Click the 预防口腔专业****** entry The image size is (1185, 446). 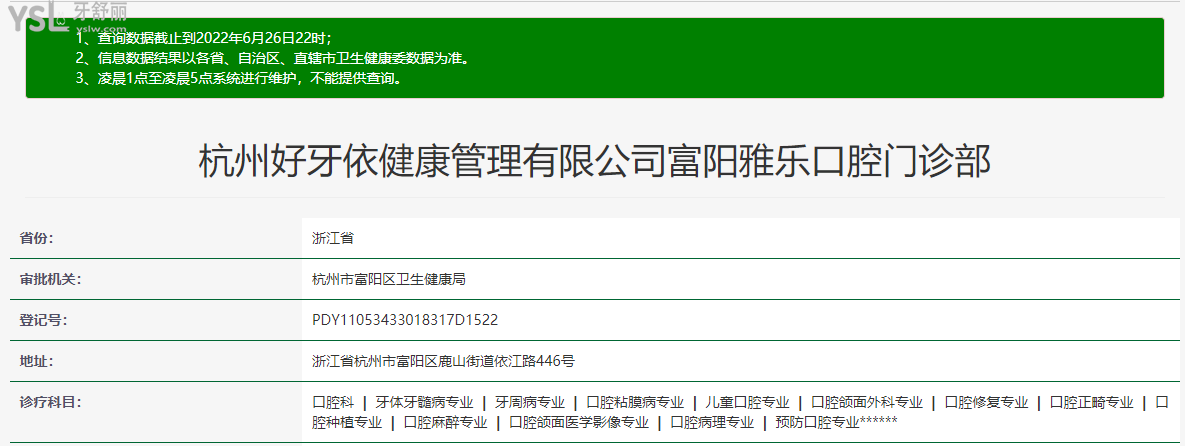836,423
